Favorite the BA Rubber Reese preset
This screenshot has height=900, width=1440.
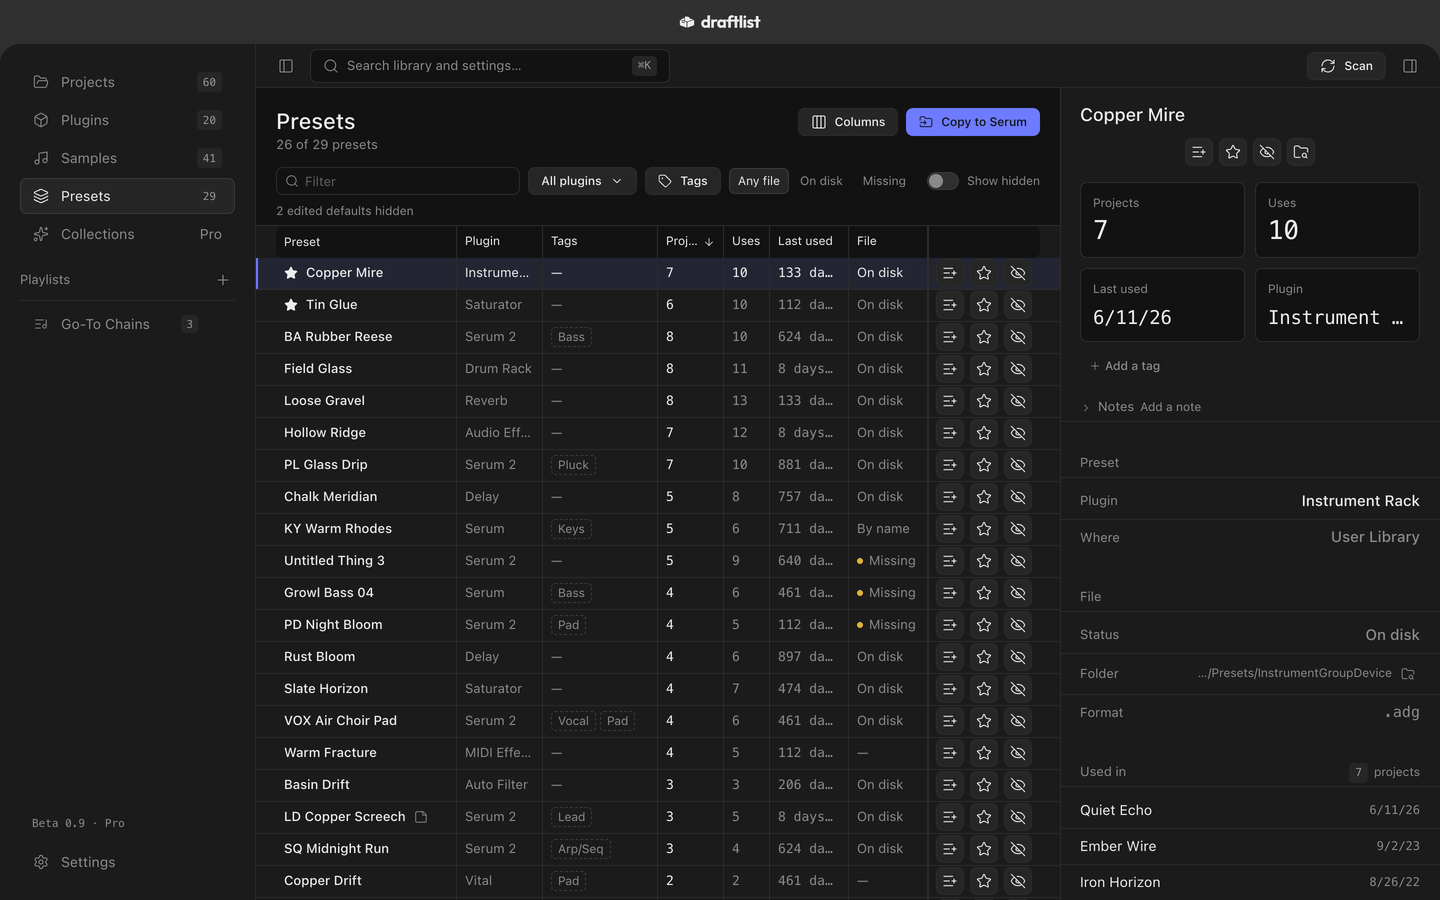pyautogui.click(x=984, y=337)
